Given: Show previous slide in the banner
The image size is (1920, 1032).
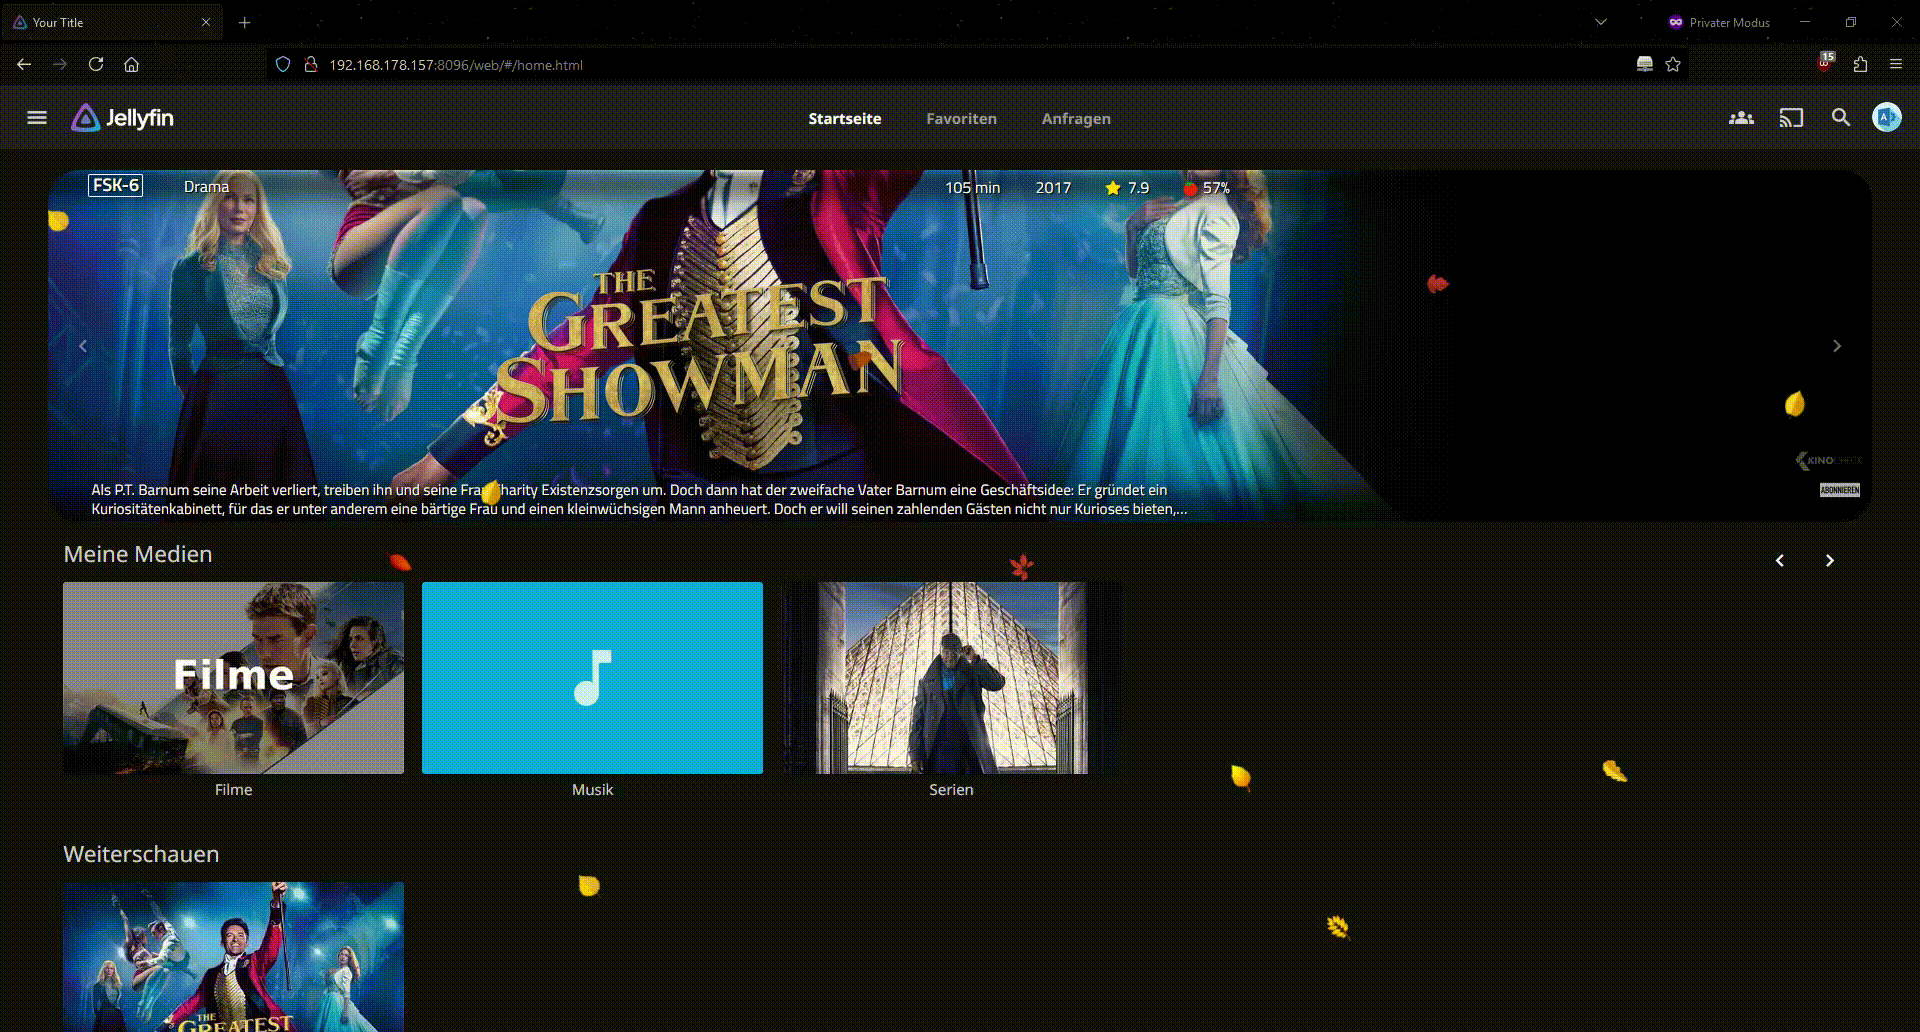Looking at the screenshot, I should (83, 346).
